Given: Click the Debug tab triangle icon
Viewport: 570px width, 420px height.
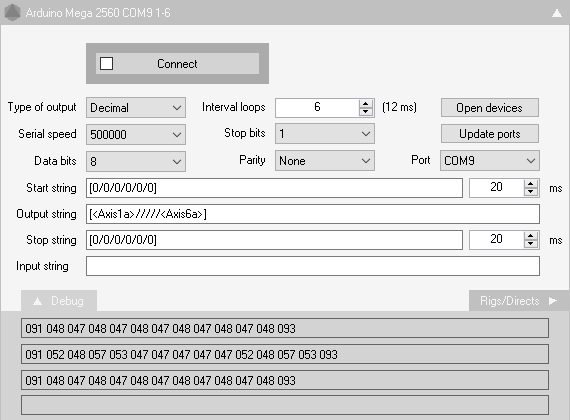Looking at the screenshot, I should [x=37, y=301].
